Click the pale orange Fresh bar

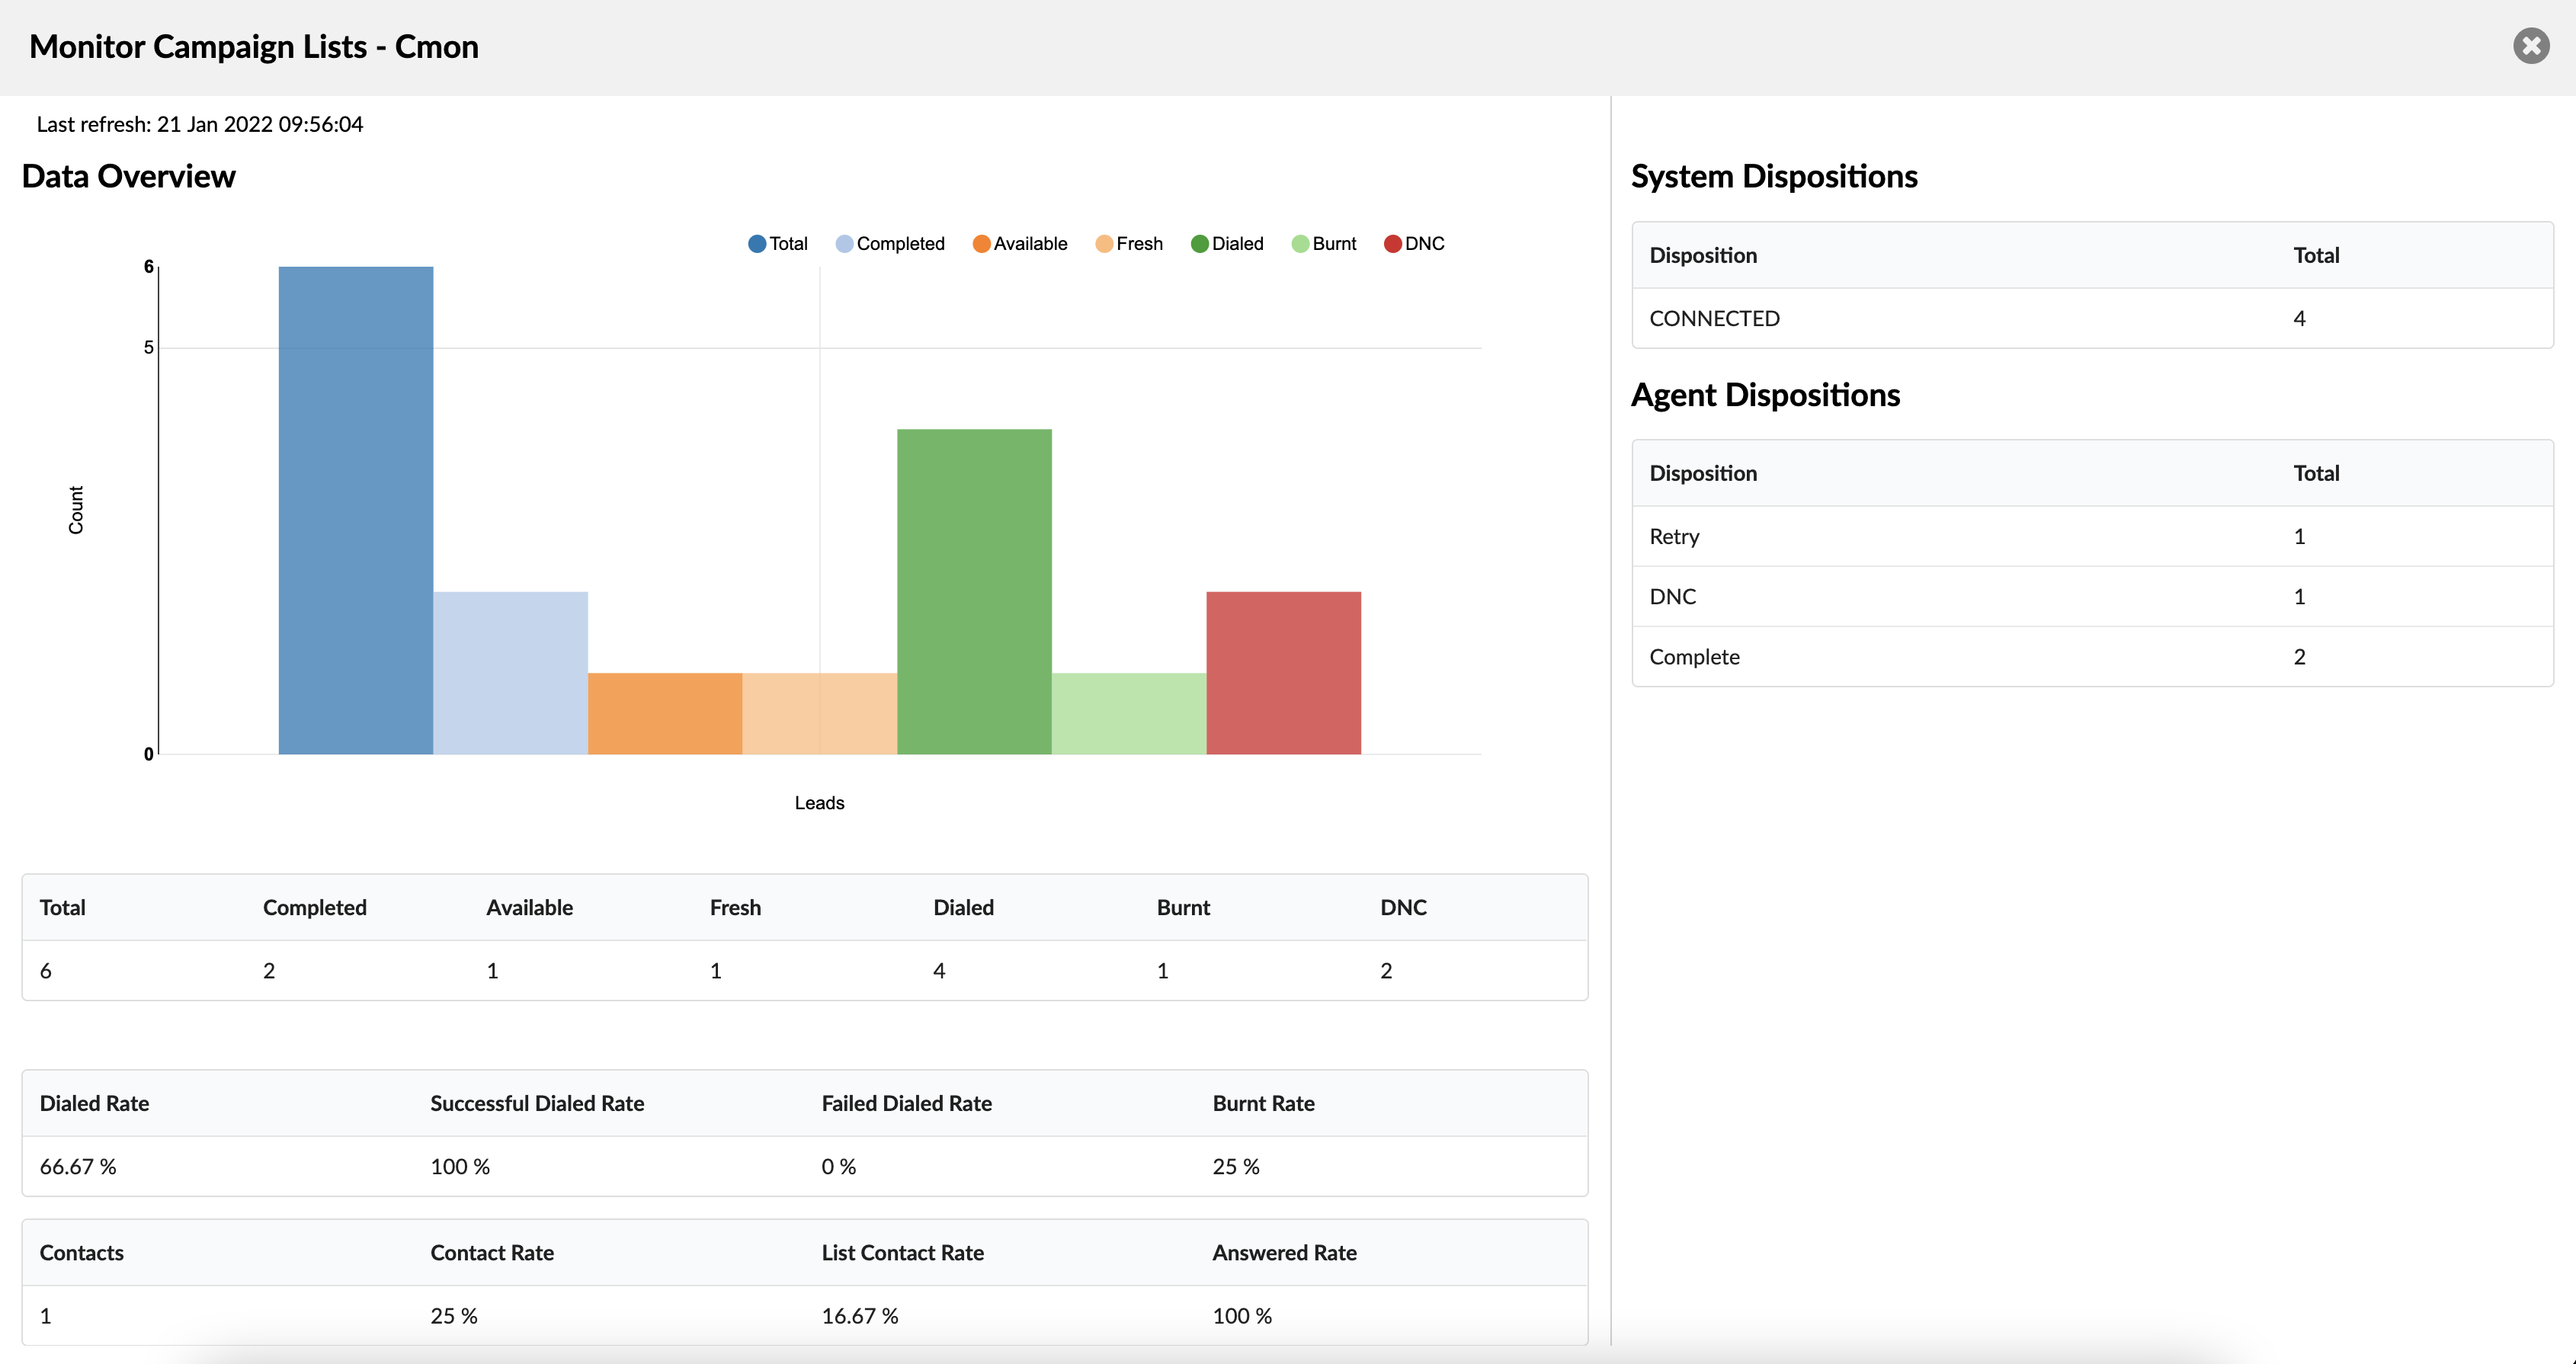click(820, 714)
